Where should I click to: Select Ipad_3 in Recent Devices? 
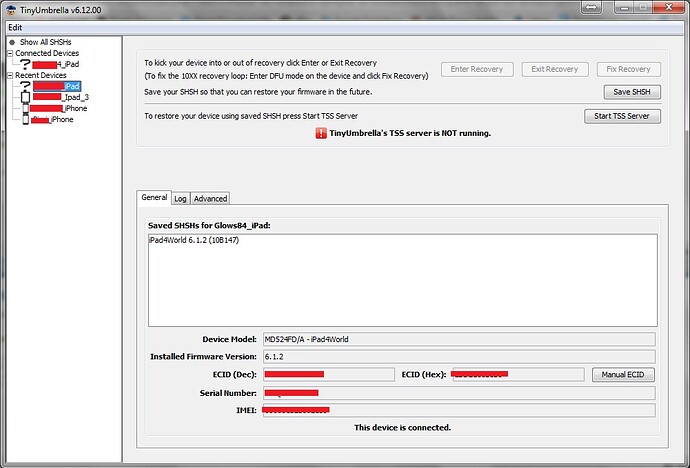click(75, 97)
